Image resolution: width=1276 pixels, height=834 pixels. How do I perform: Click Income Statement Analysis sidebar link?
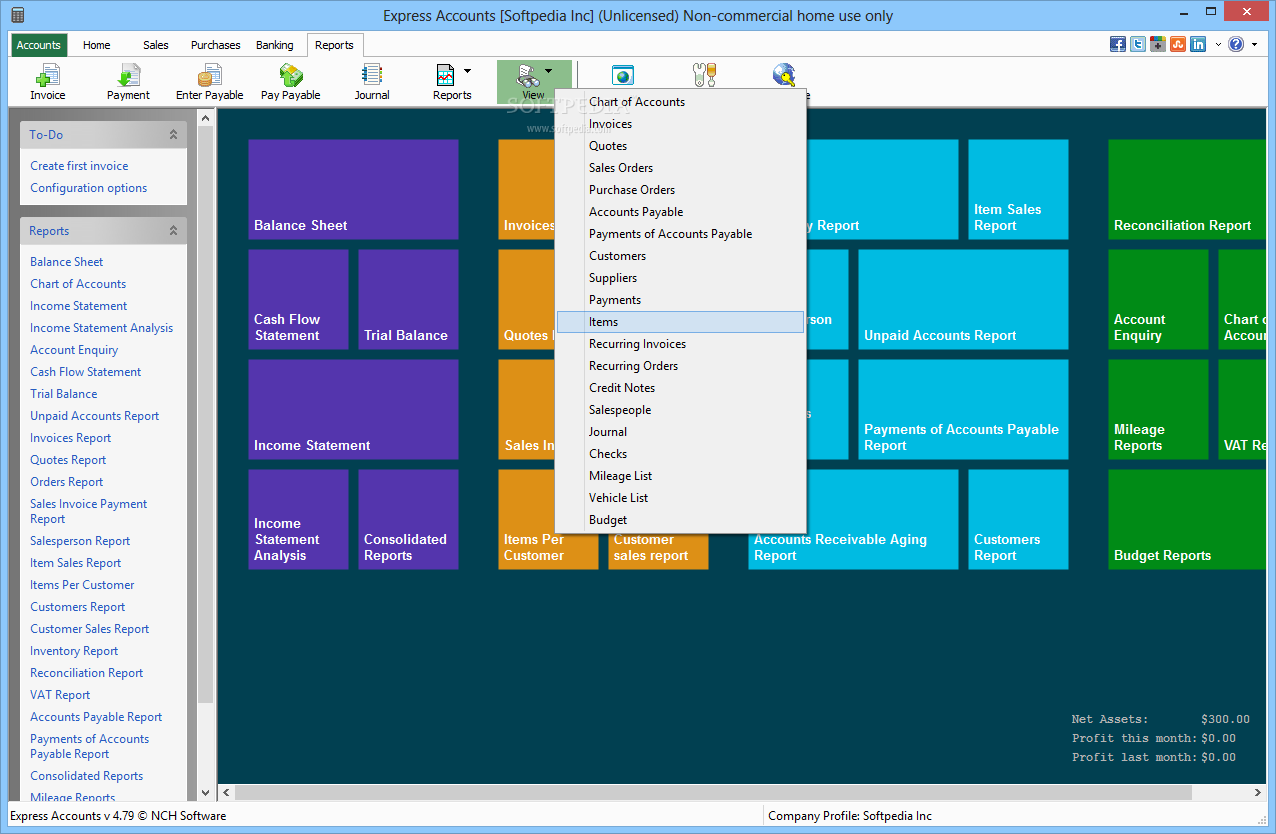point(101,328)
